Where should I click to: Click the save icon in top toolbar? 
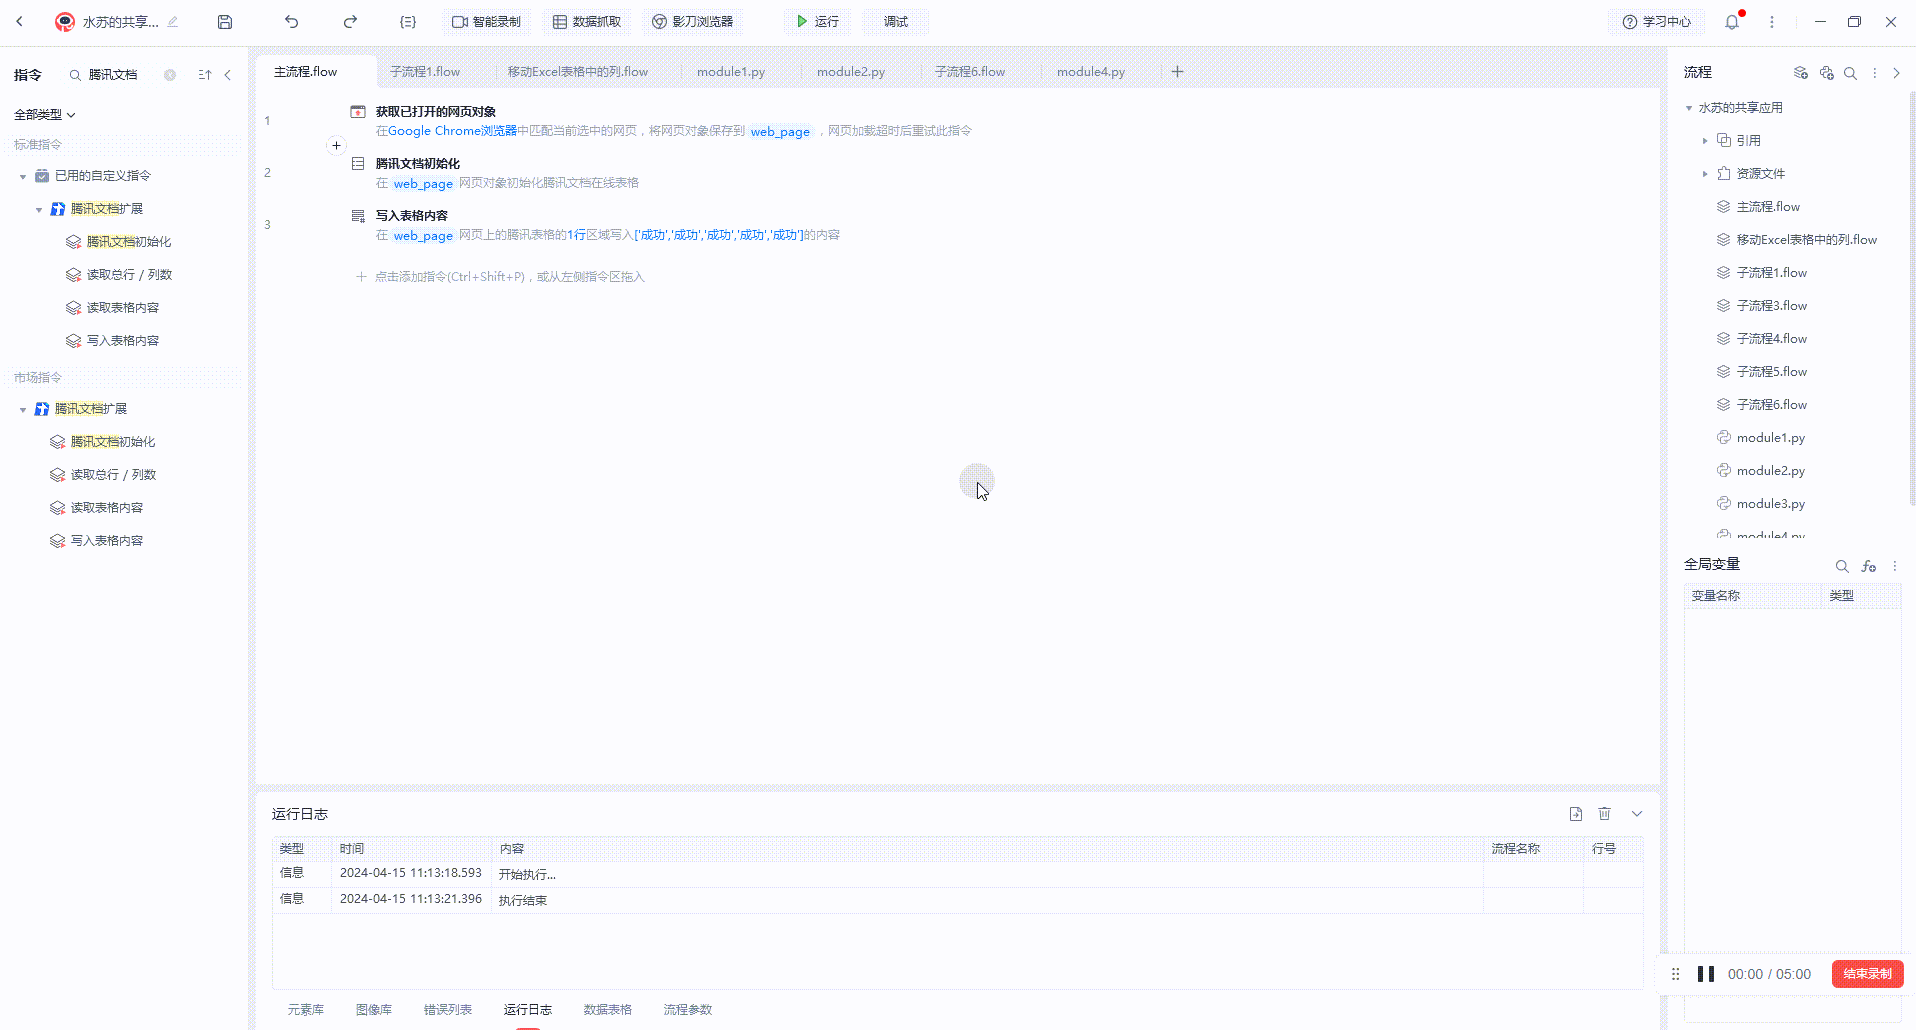[x=225, y=22]
